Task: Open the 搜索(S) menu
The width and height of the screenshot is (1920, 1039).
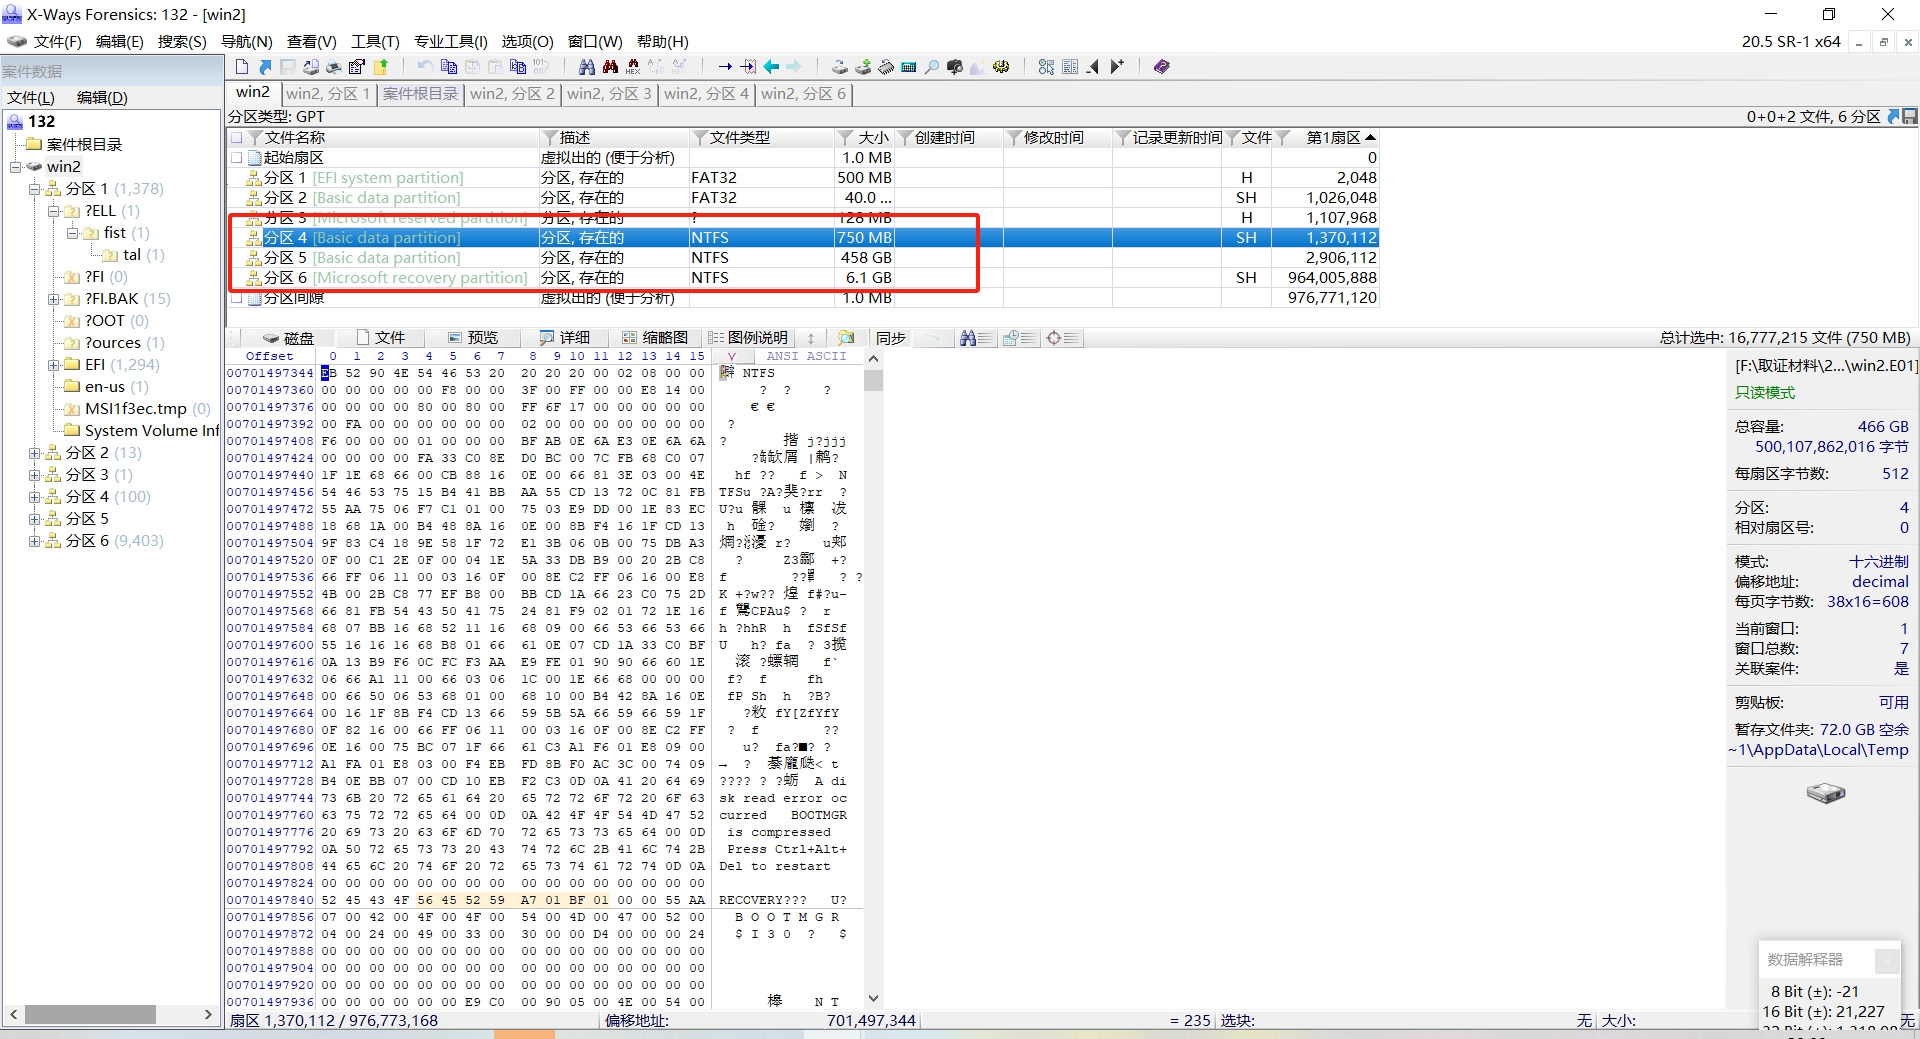Action: click(x=182, y=41)
